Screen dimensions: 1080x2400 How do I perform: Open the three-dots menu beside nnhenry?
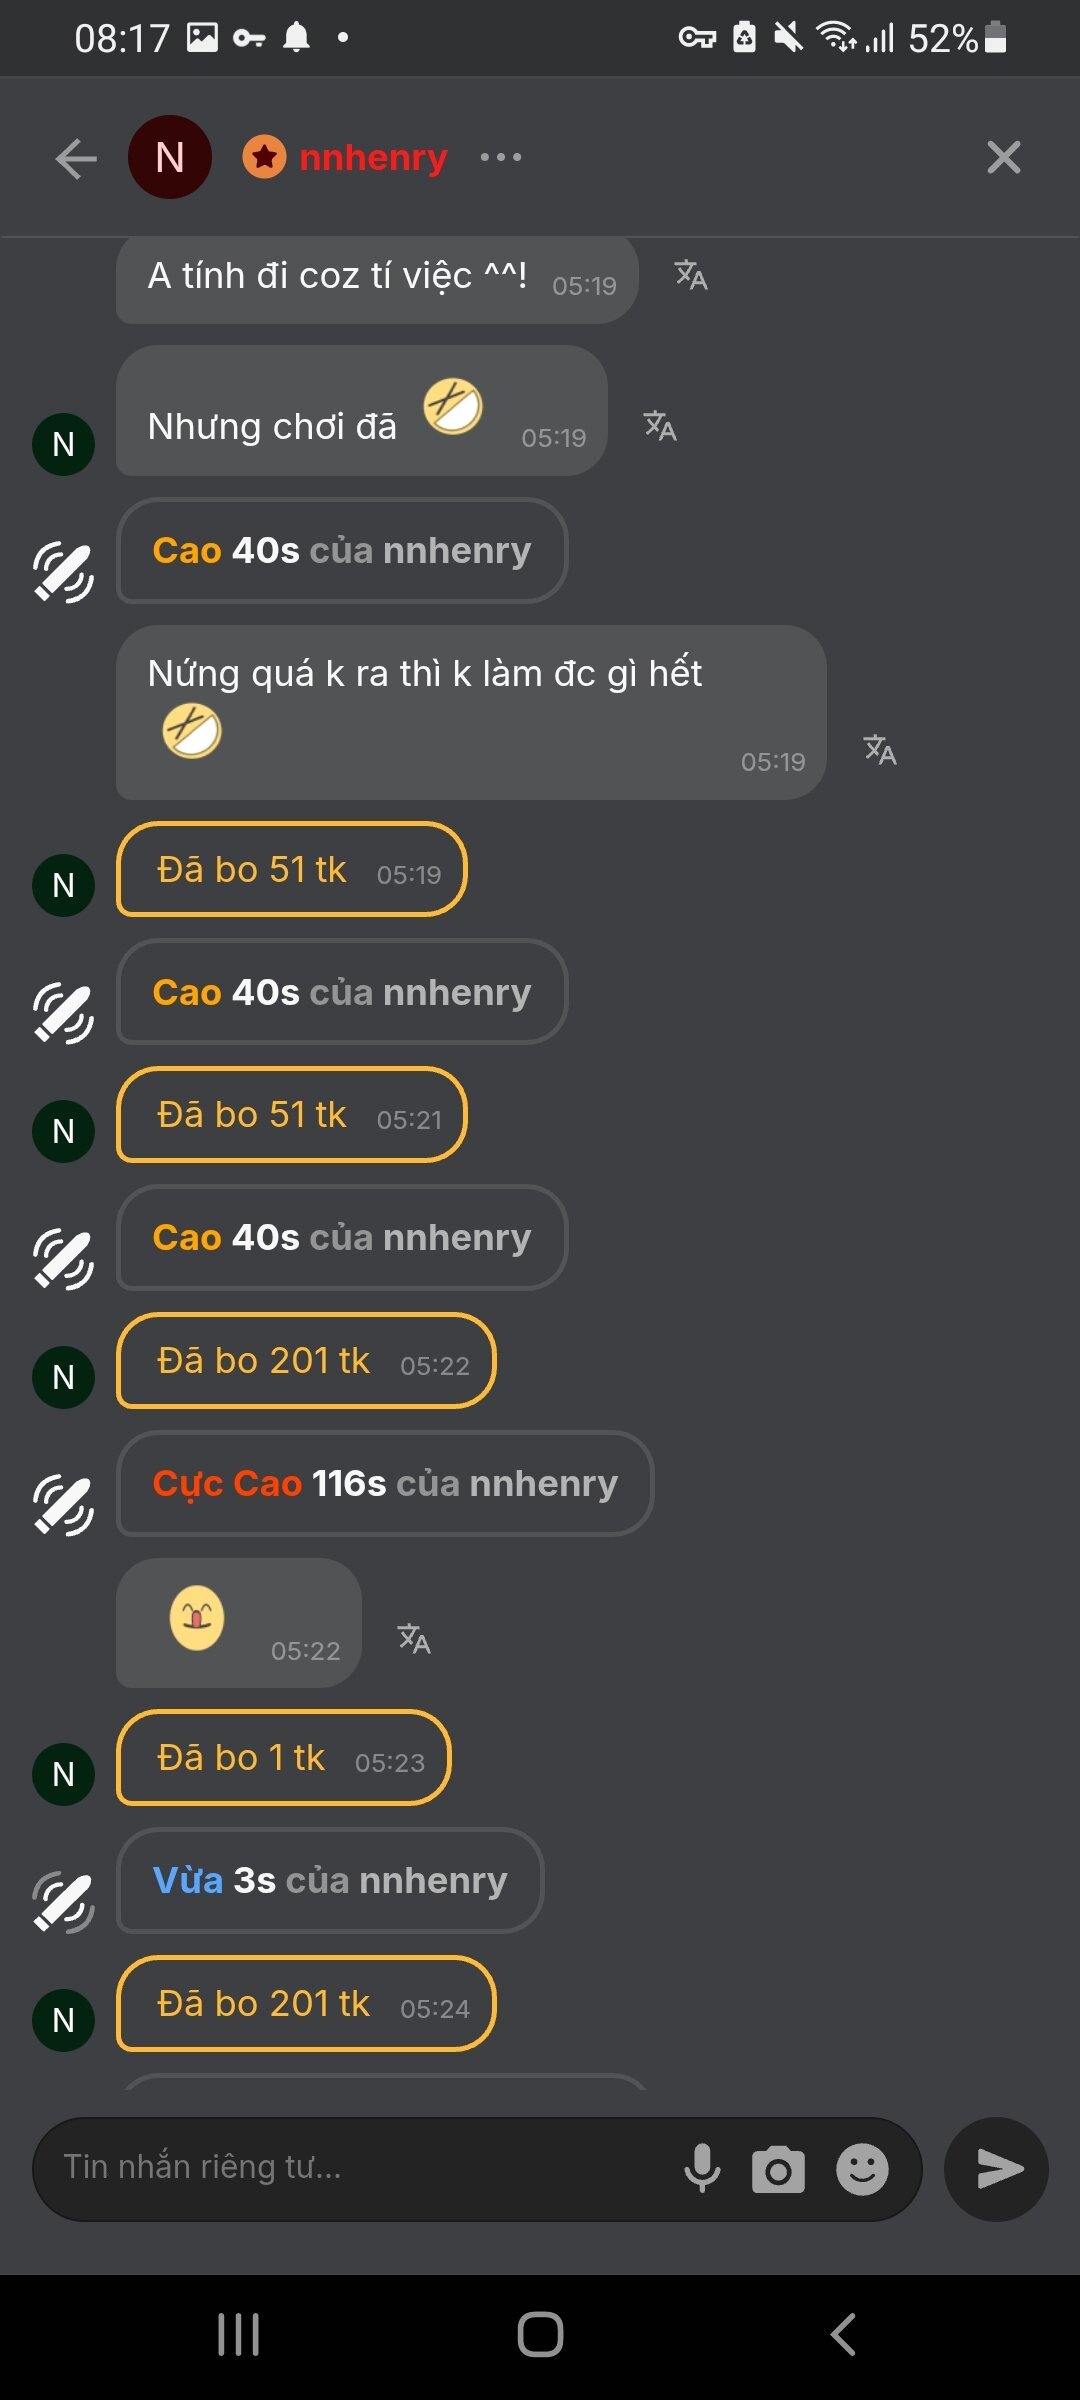click(x=500, y=157)
